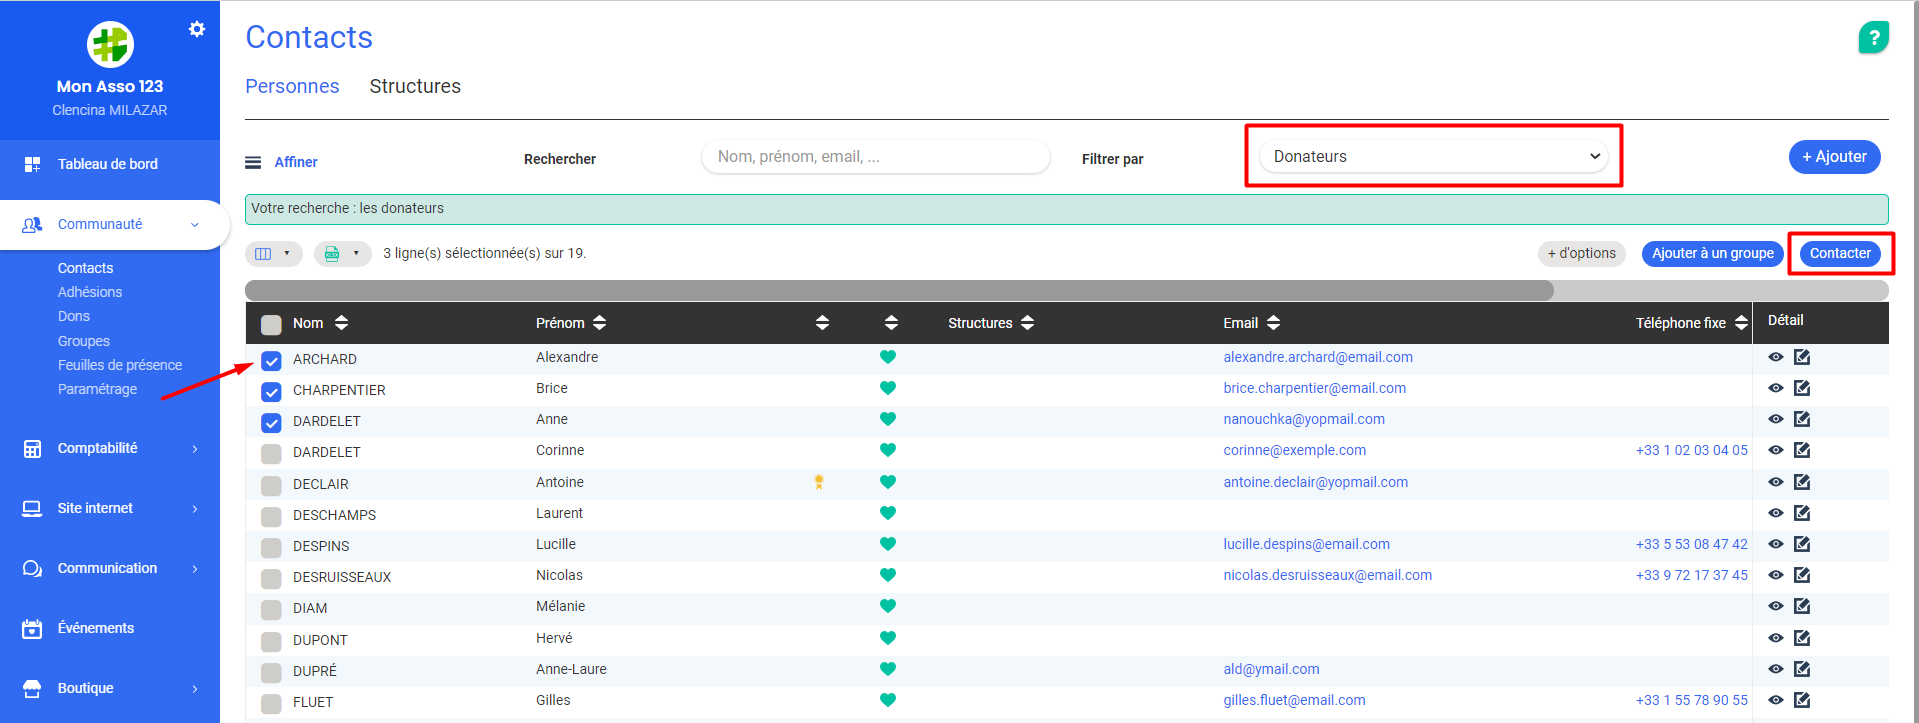1919x723 pixels.
Task: Edit the ARCHARD contact record
Action: pos(1802,357)
